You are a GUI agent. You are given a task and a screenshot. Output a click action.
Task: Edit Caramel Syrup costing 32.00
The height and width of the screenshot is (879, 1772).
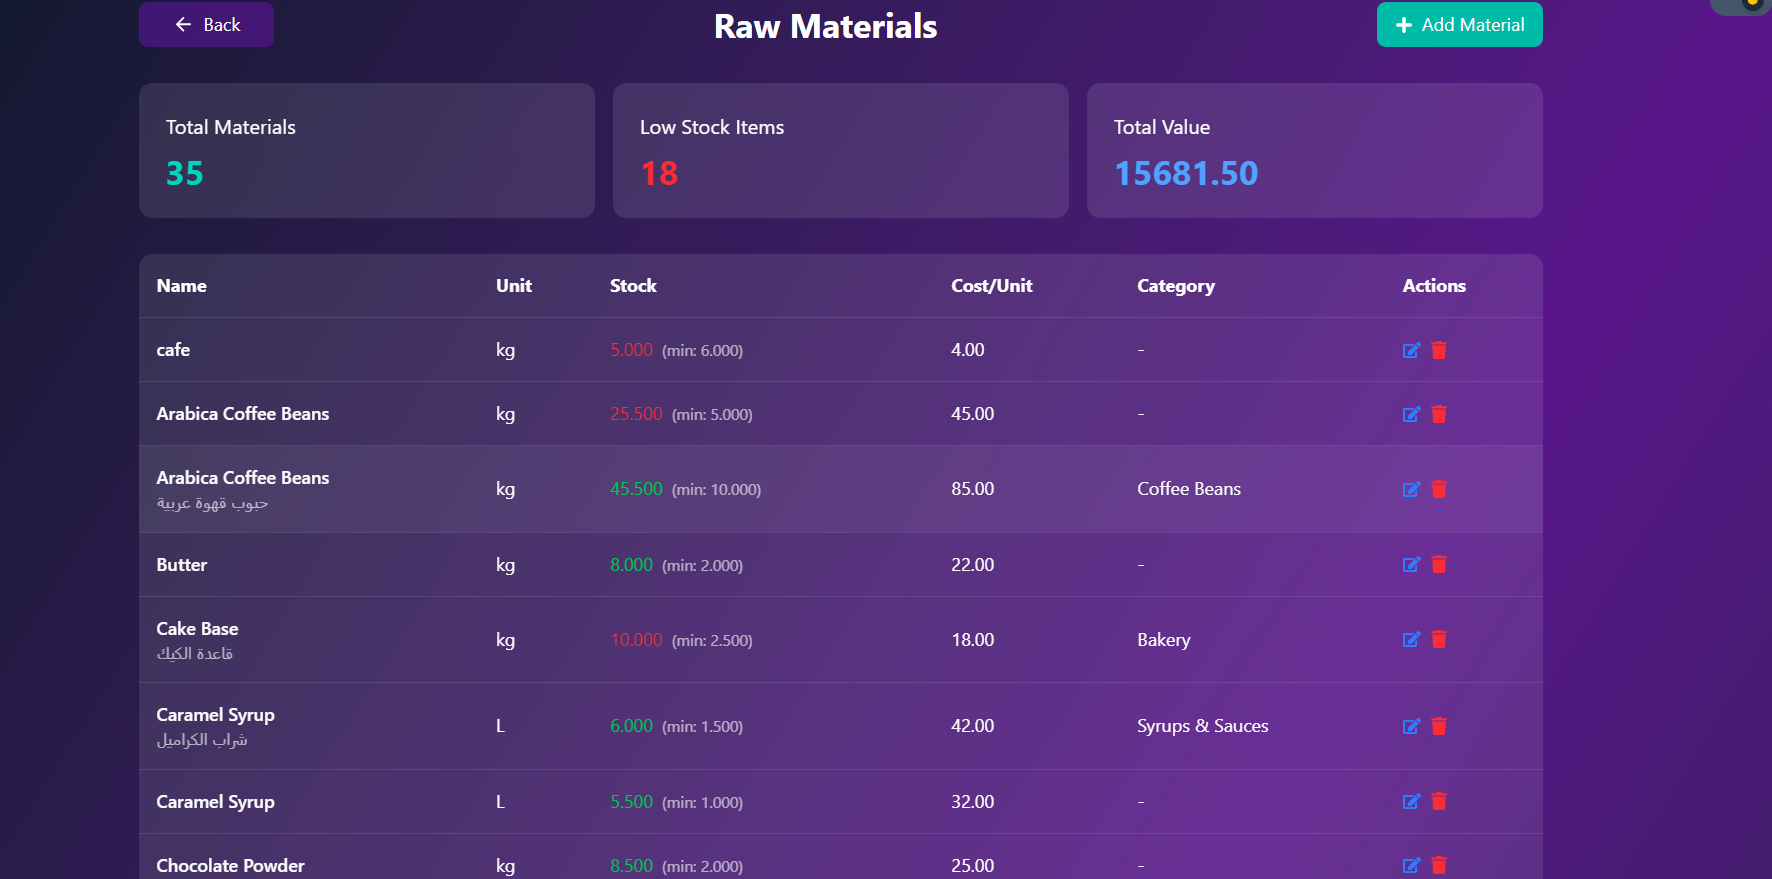click(1411, 801)
